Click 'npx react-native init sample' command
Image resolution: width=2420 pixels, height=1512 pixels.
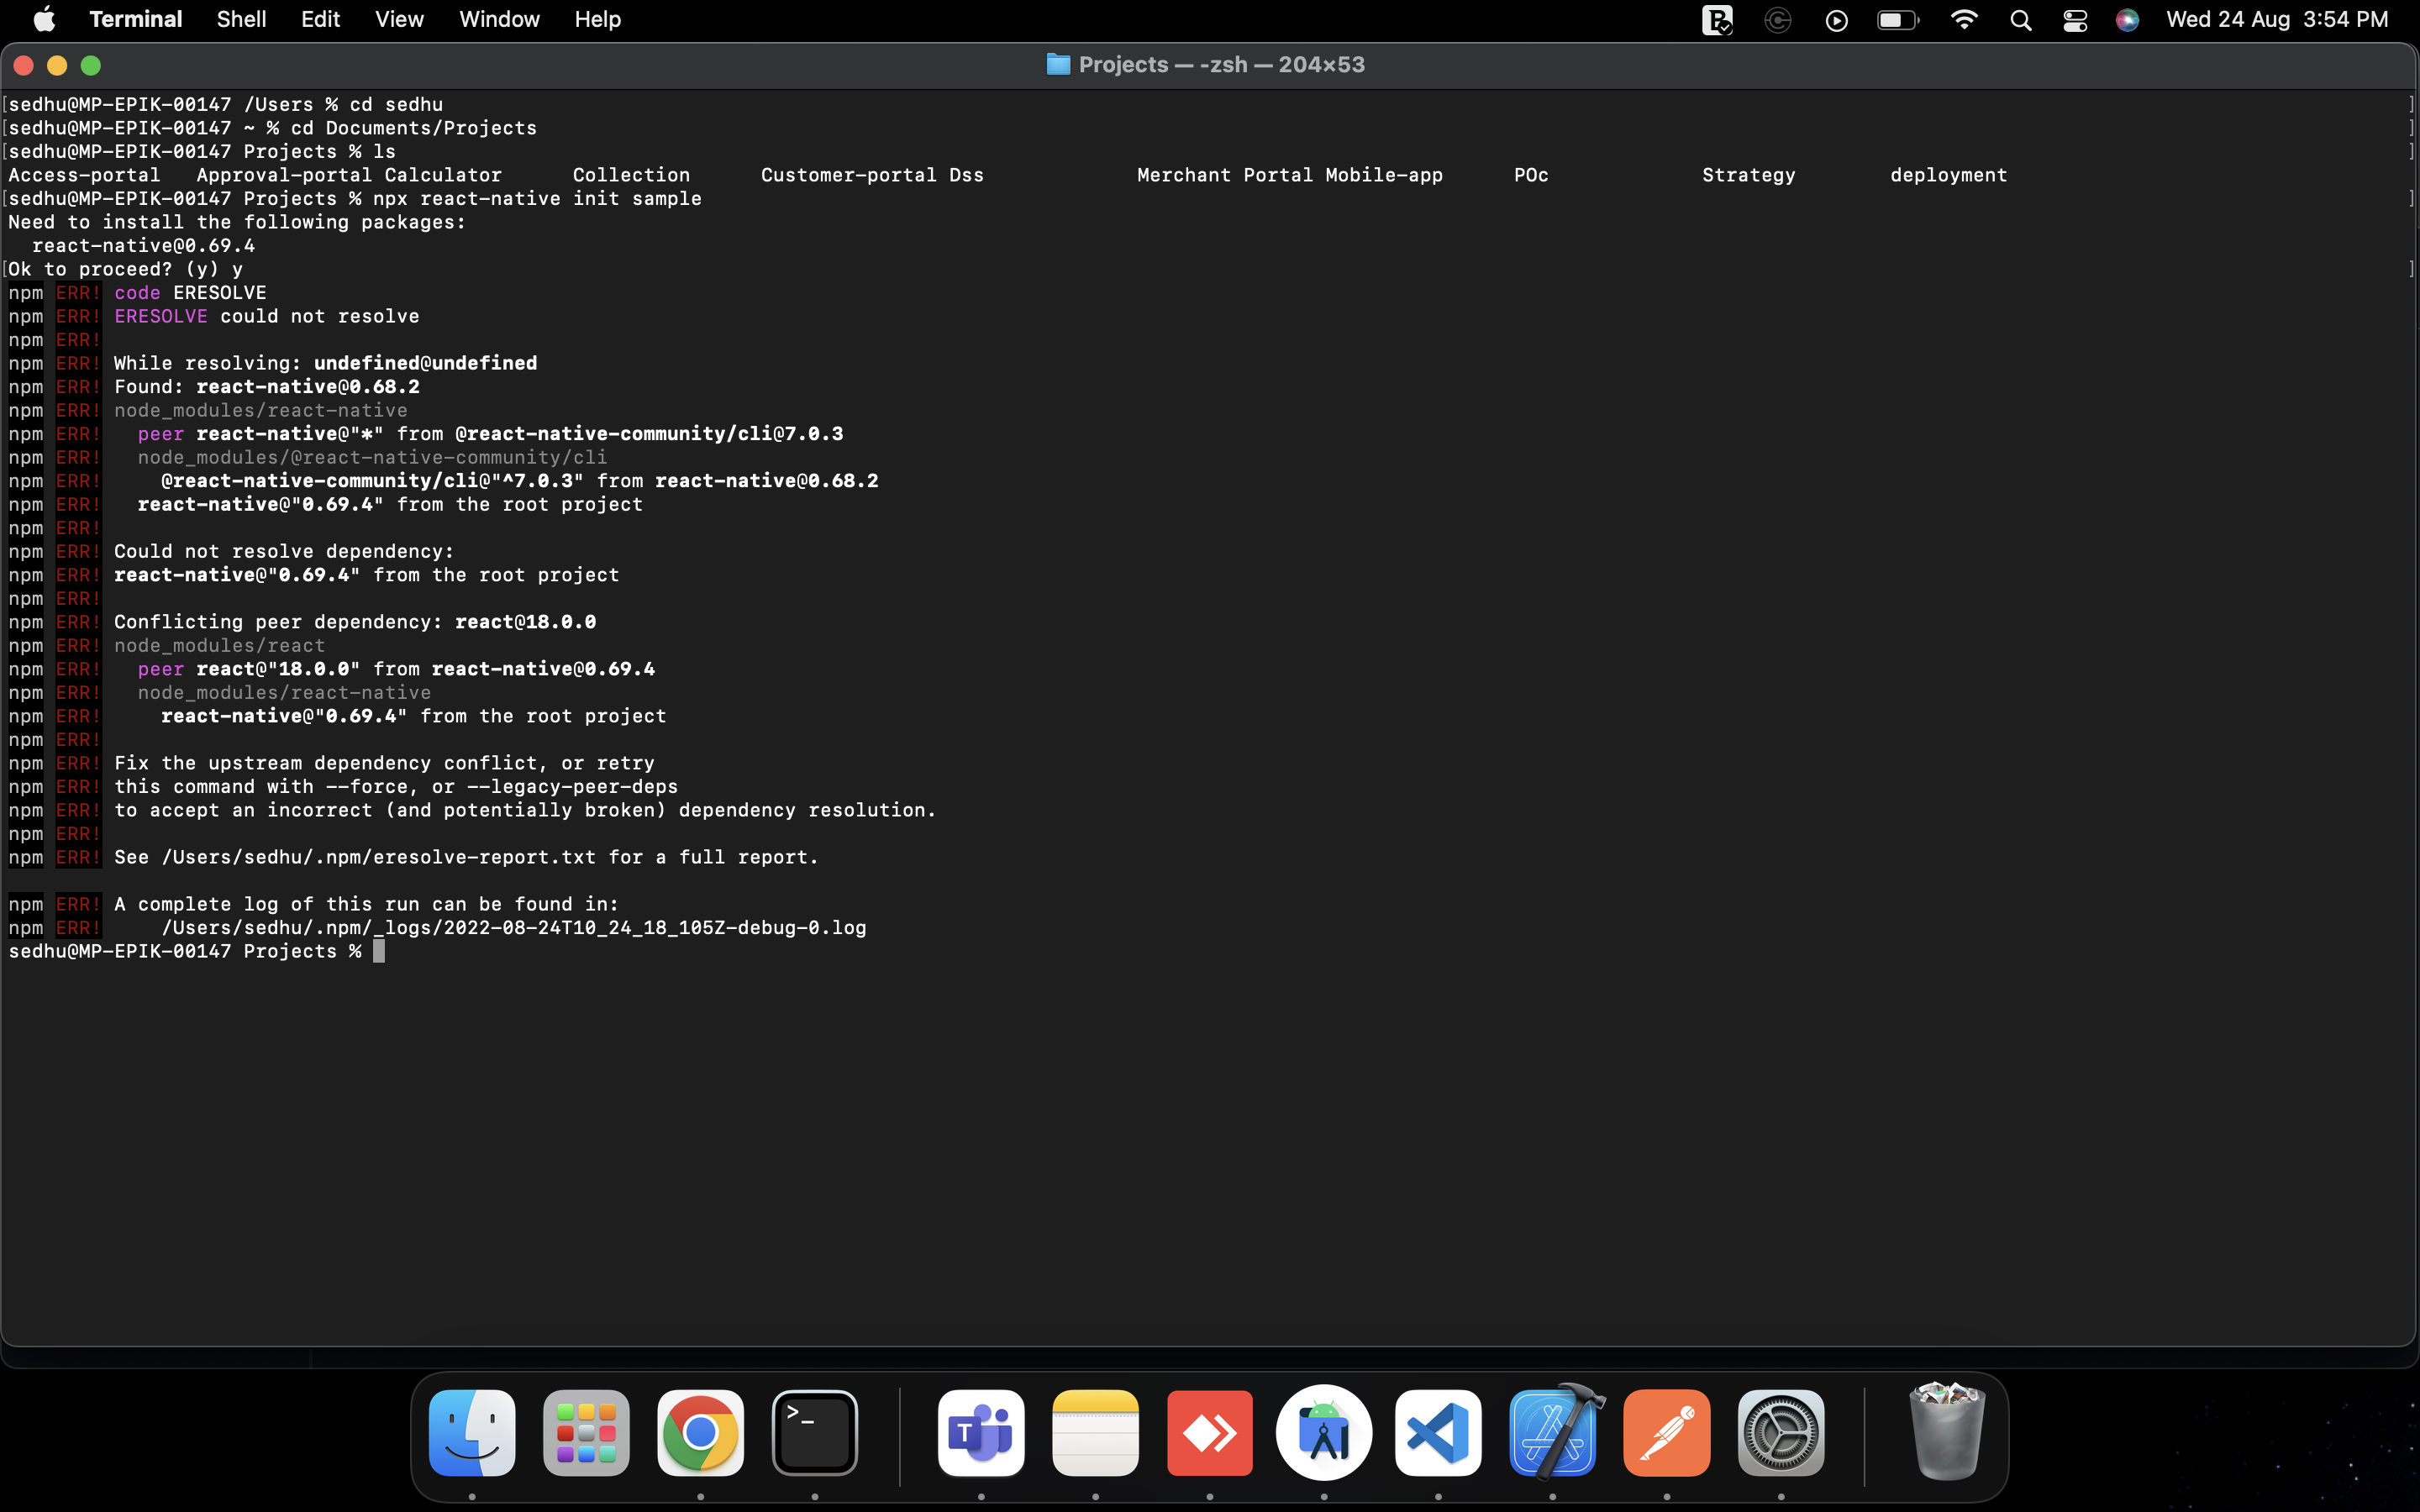(x=537, y=199)
